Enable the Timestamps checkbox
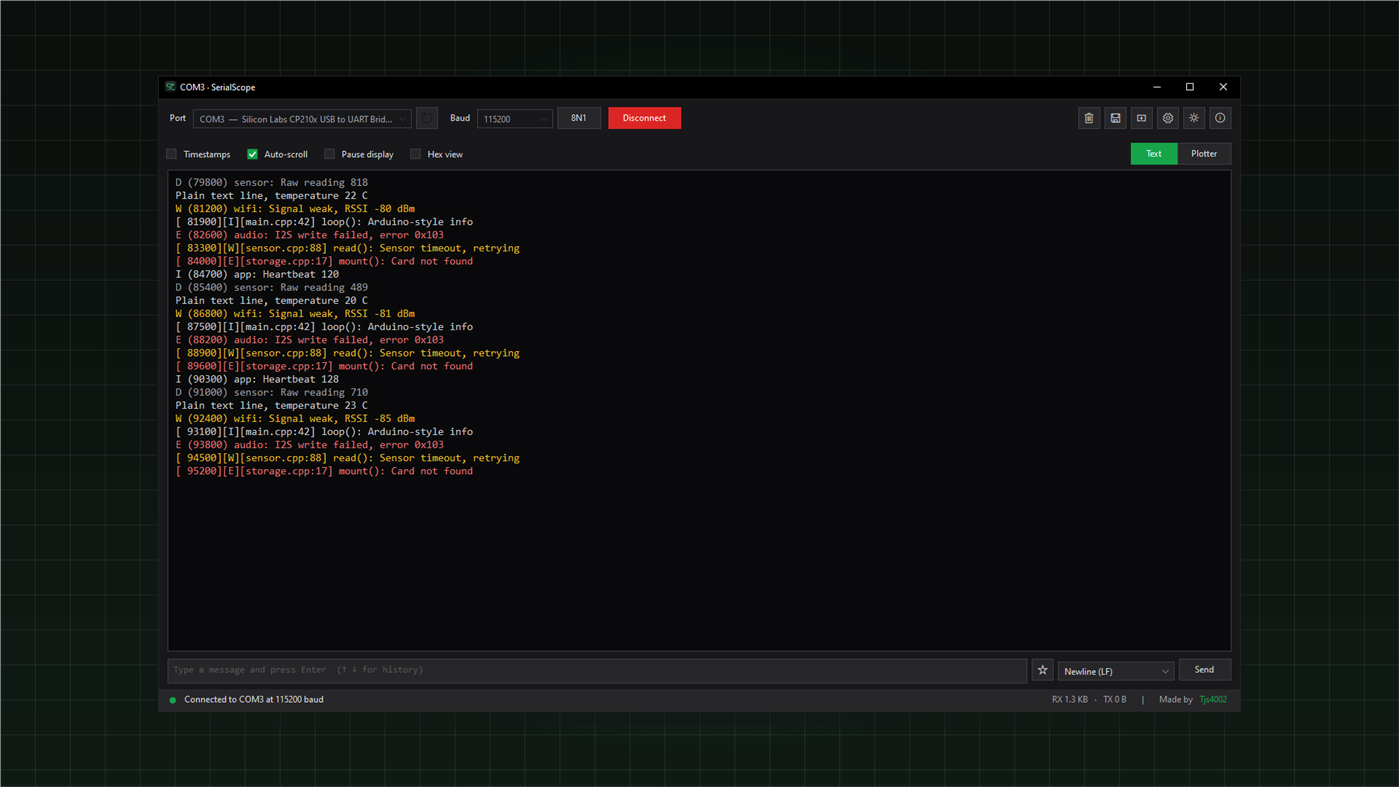The width and height of the screenshot is (1399, 787). [172, 154]
